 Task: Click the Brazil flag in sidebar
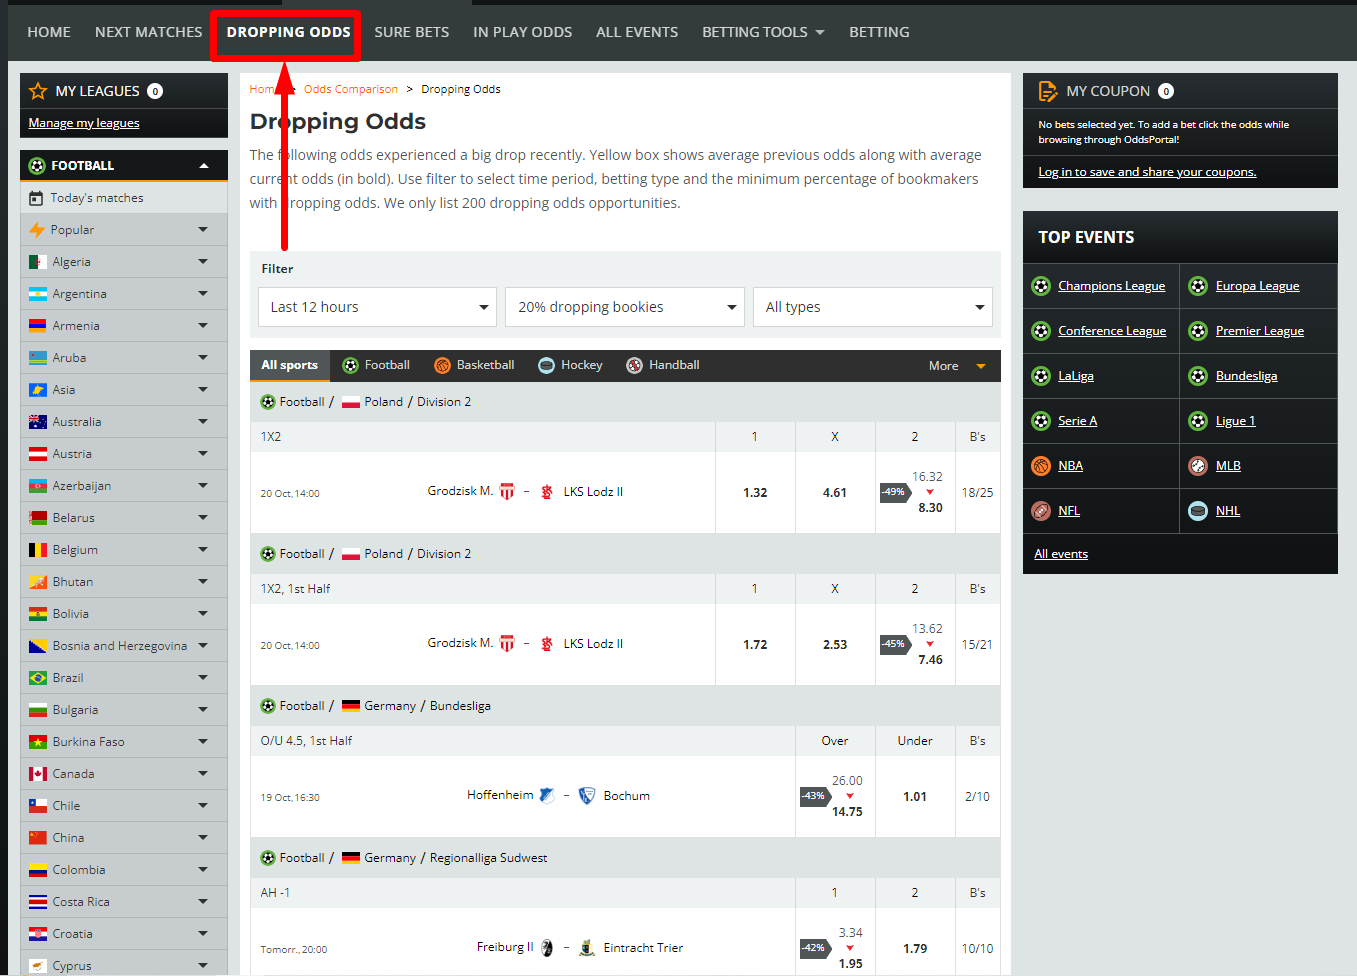pos(38,678)
